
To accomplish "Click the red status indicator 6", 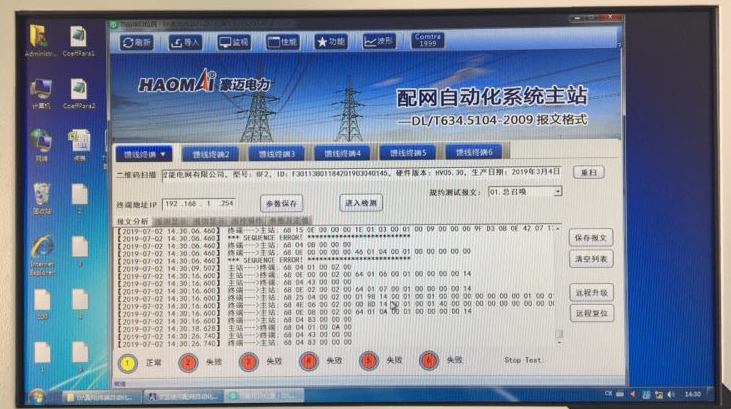I will coord(428,361).
